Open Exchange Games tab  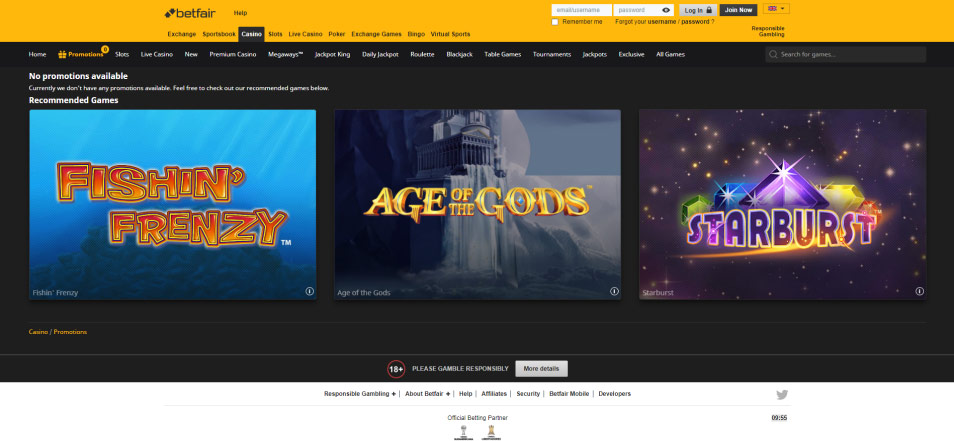(x=377, y=34)
